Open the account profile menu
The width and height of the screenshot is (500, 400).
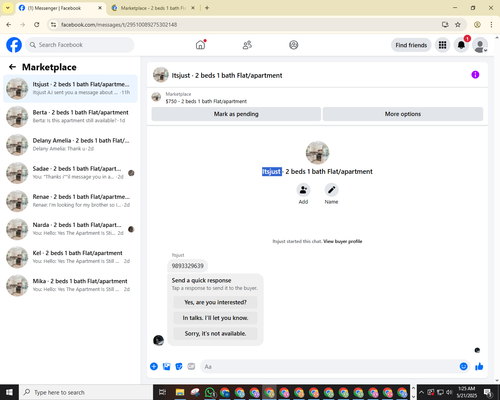(x=480, y=45)
